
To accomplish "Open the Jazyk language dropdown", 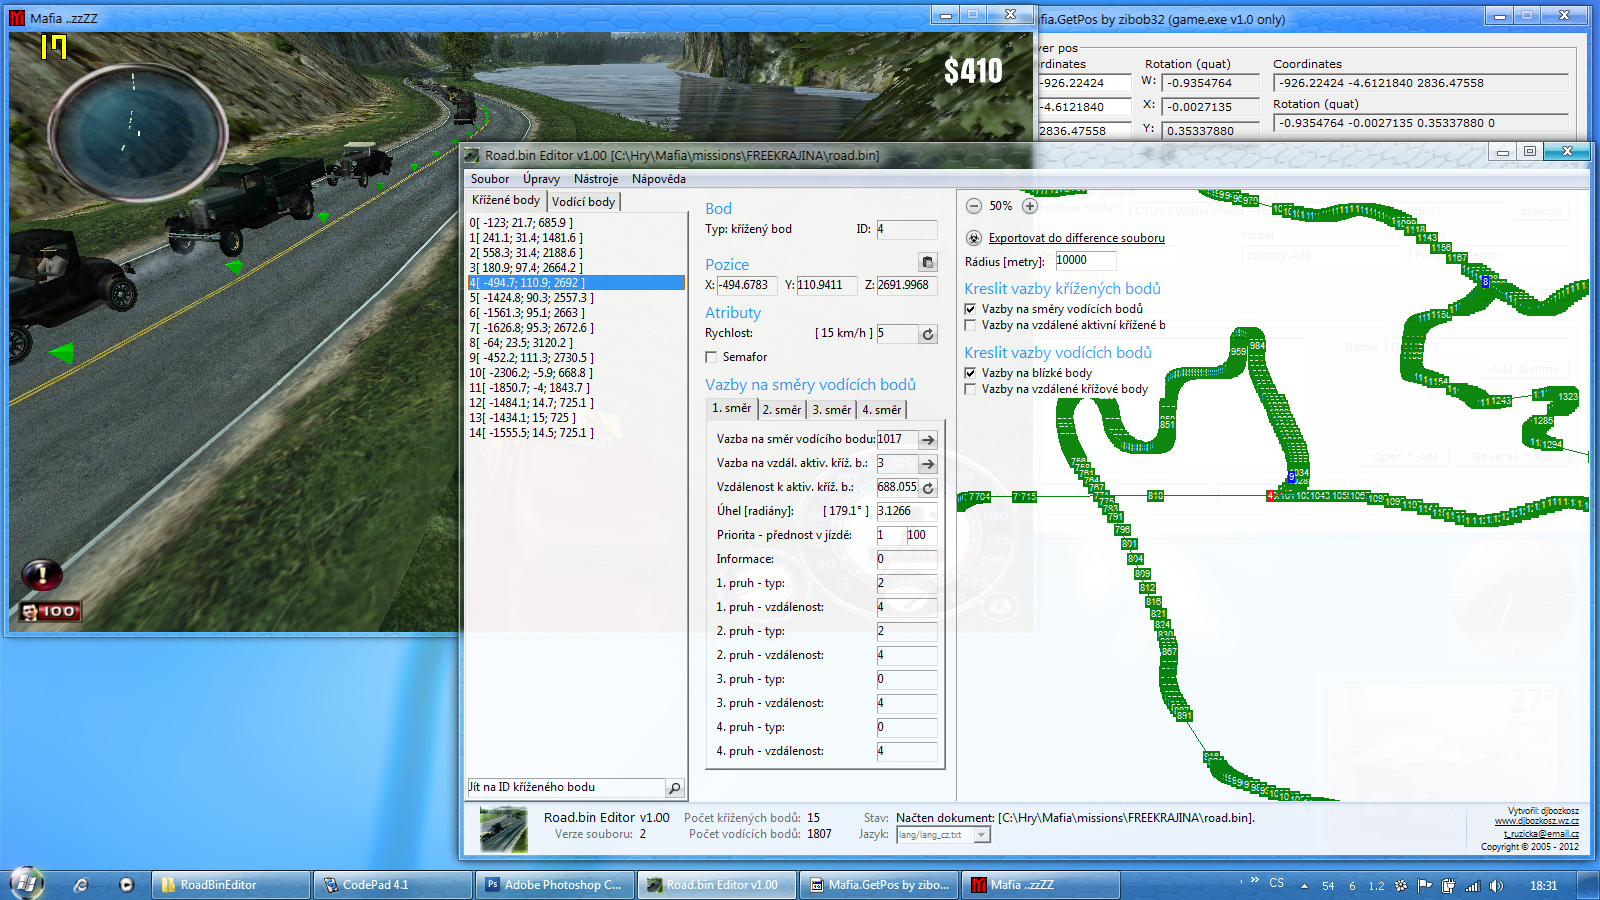I will pos(982,835).
